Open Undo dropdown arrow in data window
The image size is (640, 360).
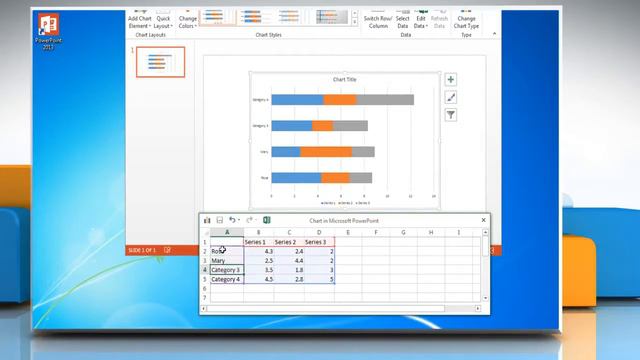pos(239,220)
